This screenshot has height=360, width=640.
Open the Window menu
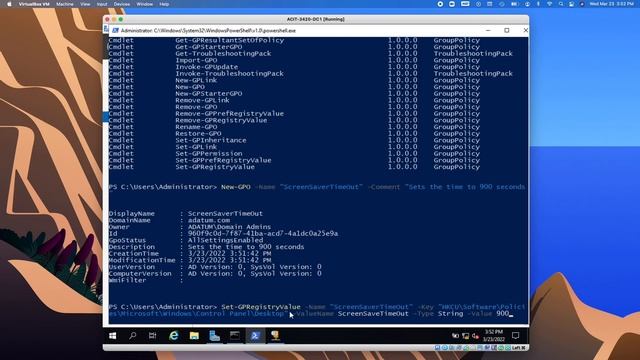(x=144, y=4)
